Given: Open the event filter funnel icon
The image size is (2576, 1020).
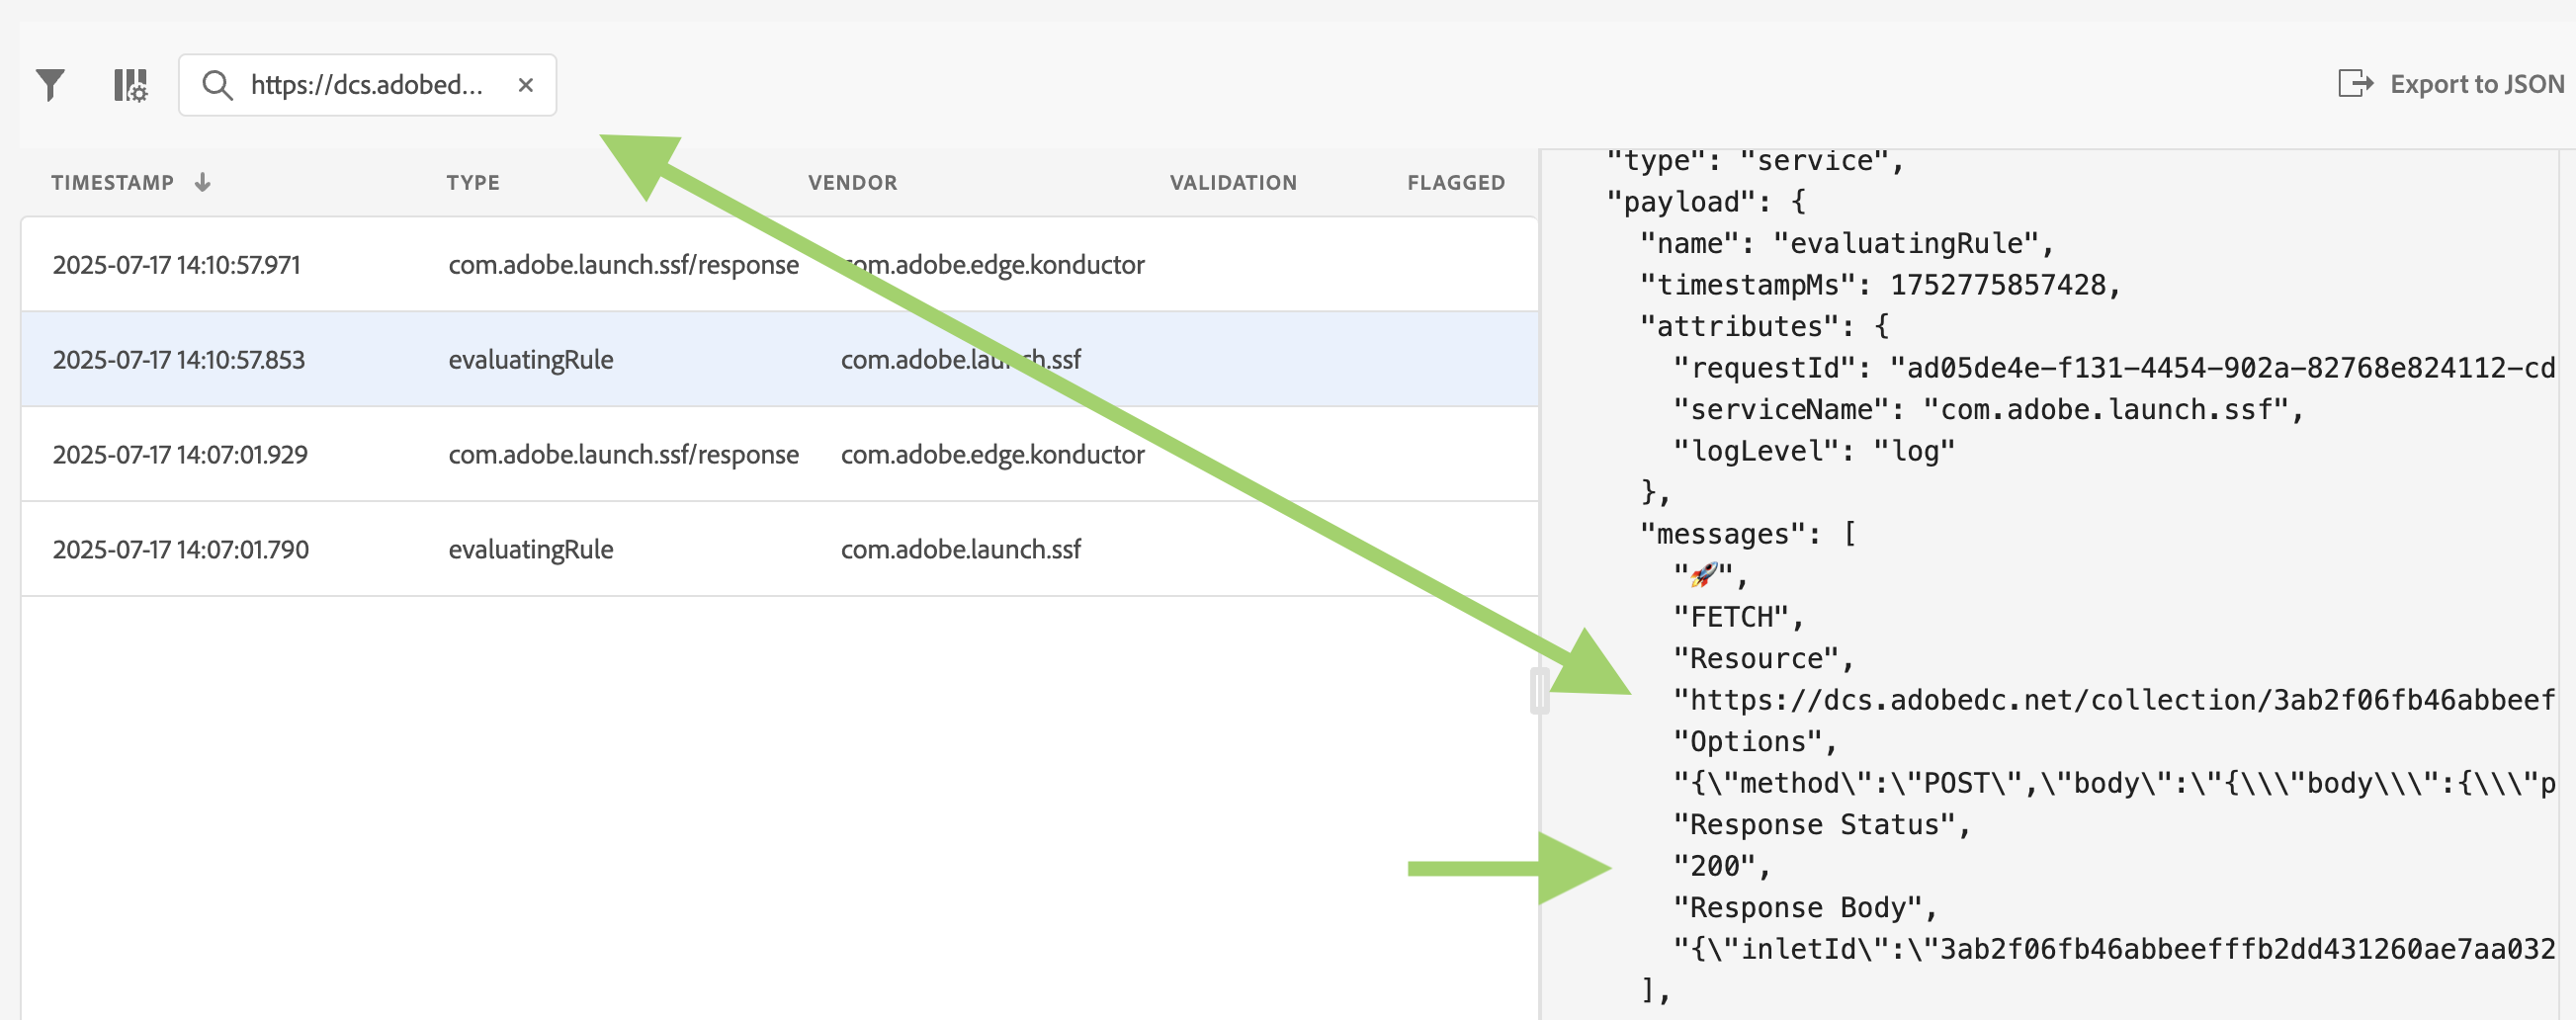Looking at the screenshot, I should coord(50,85).
